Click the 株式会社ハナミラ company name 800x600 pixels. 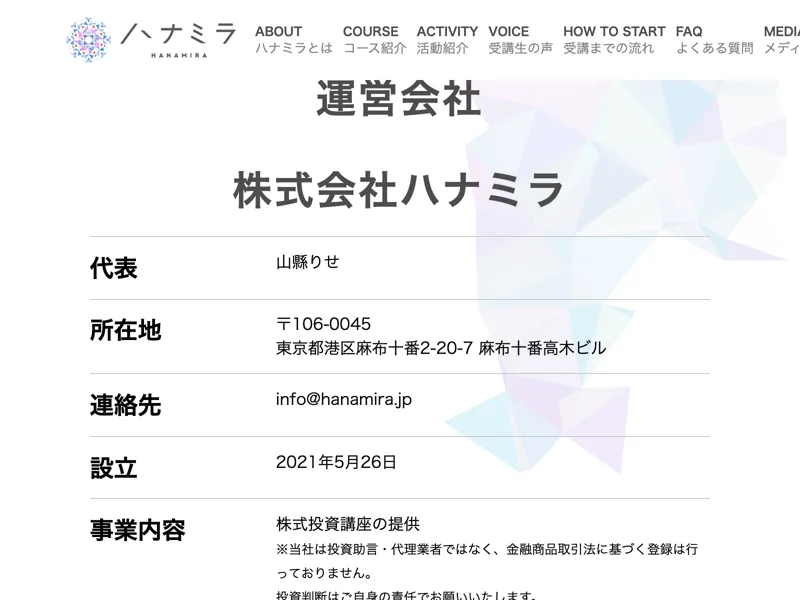(x=398, y=190)
